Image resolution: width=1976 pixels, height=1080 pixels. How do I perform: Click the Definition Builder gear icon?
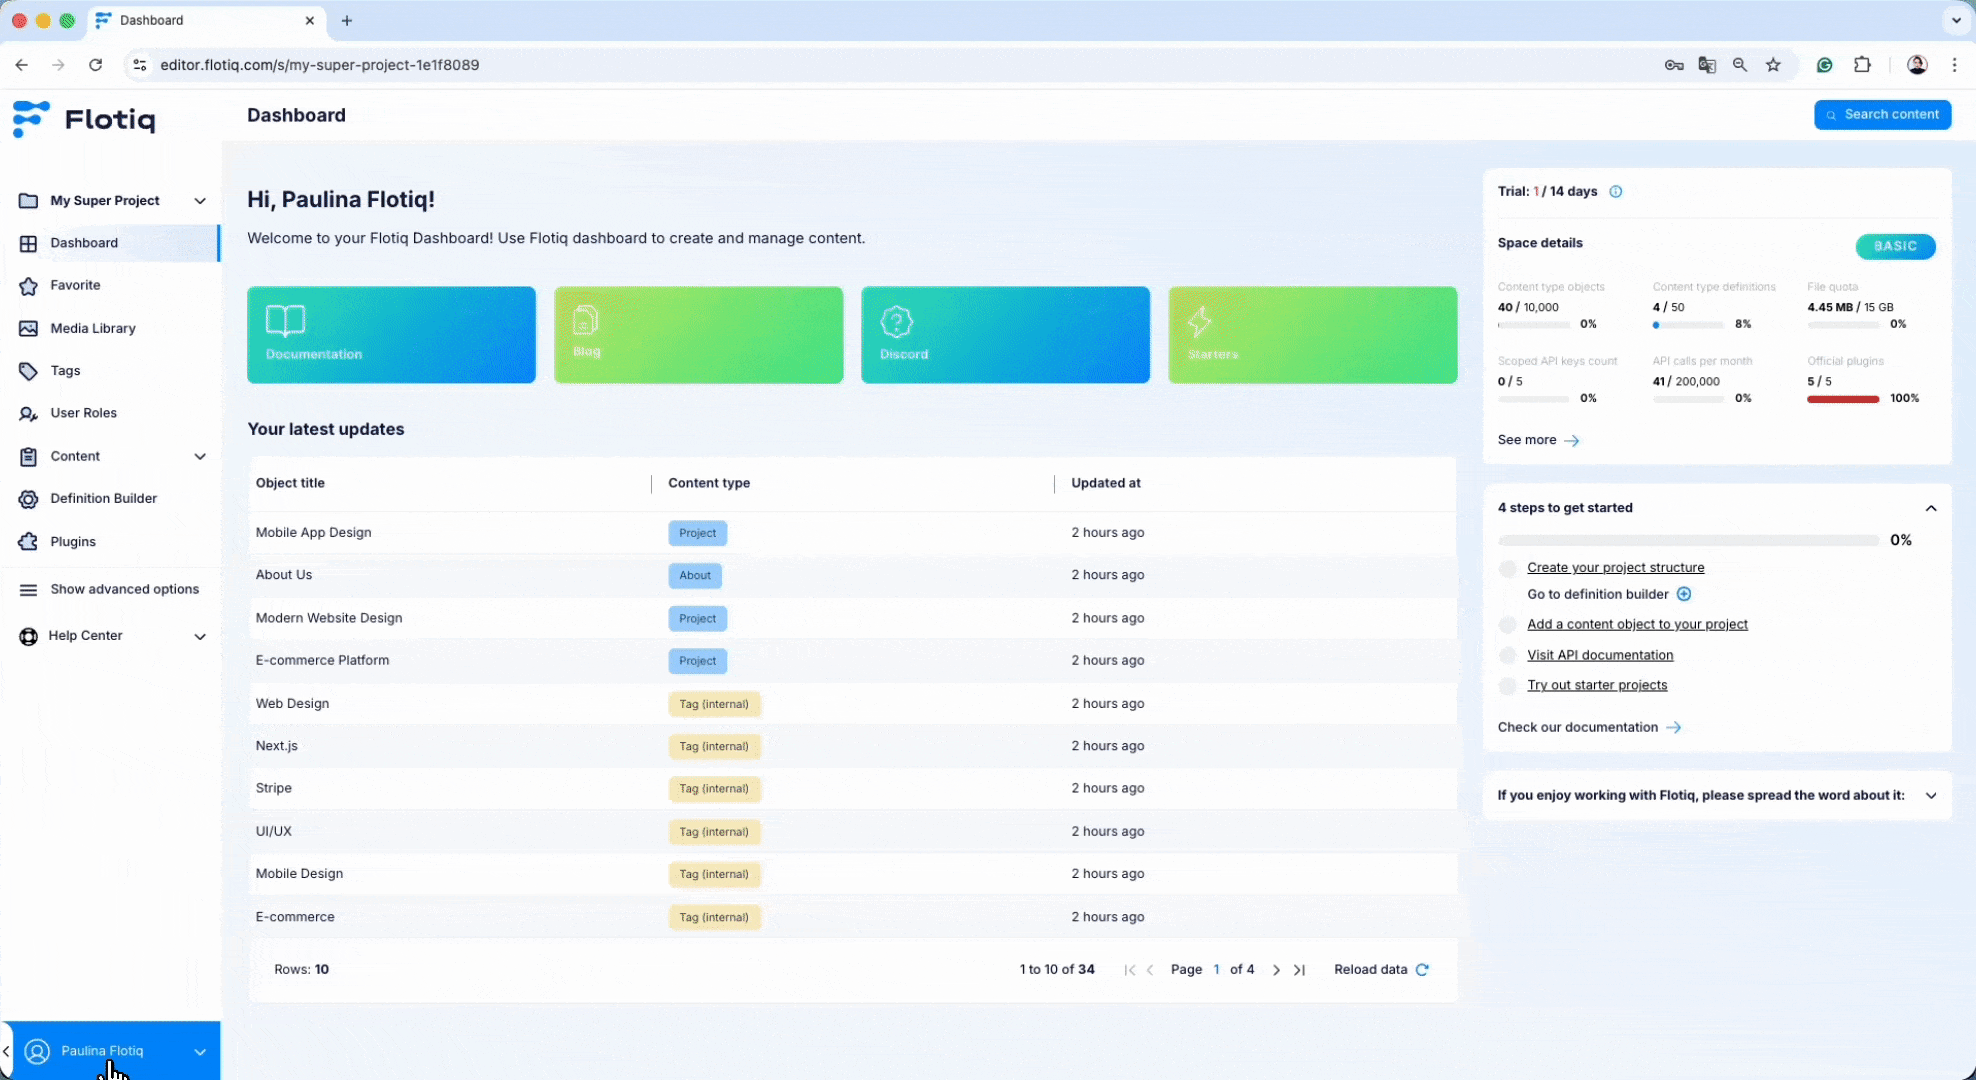28,499
